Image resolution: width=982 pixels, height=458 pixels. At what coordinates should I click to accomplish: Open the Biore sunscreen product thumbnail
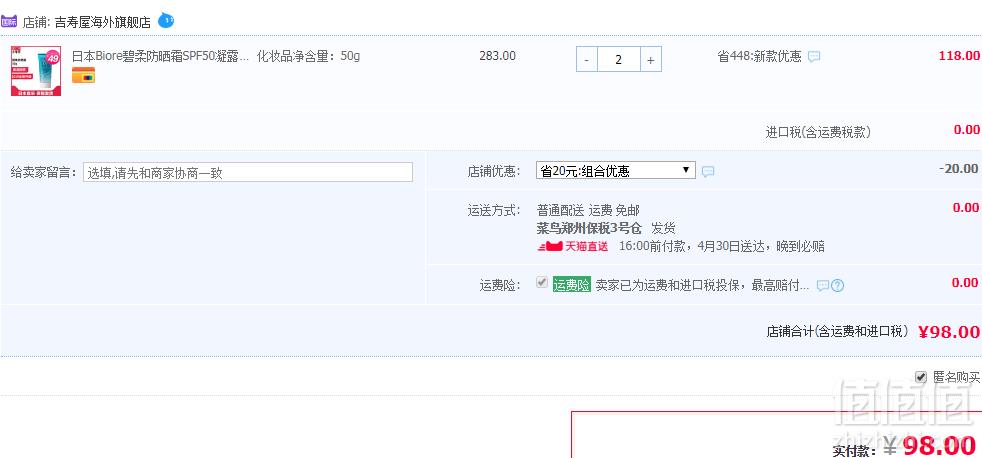click(x=36, y=71)
